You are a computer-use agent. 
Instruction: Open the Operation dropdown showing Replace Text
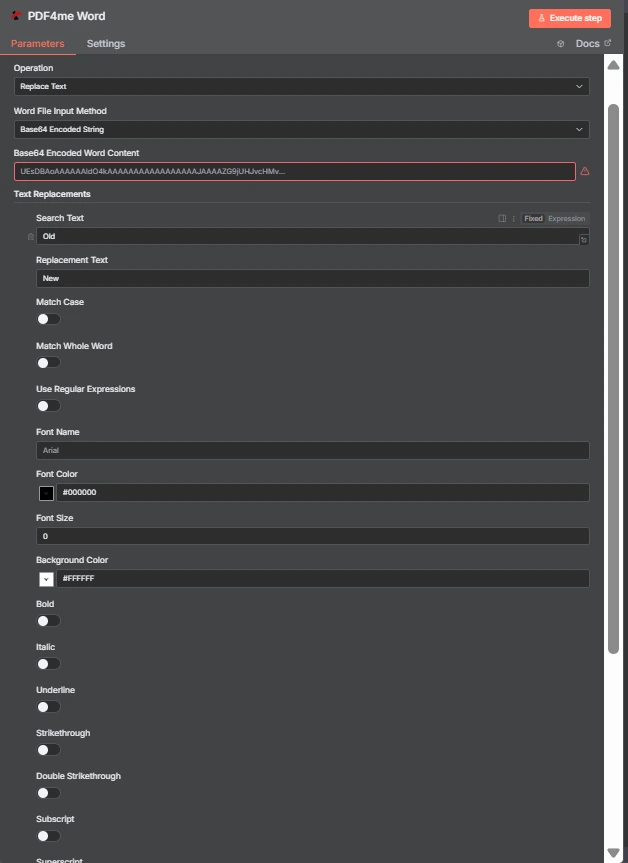(302, 86)
